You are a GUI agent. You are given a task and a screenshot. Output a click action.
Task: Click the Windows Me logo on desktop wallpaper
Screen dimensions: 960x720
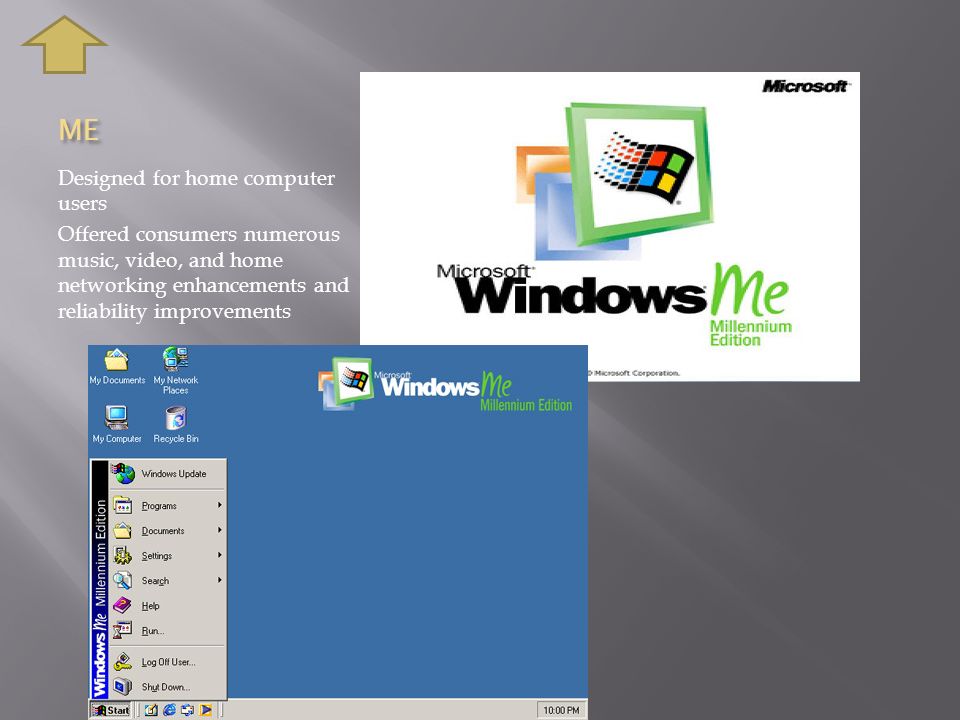pyautogui.click(x=445, y=384)
